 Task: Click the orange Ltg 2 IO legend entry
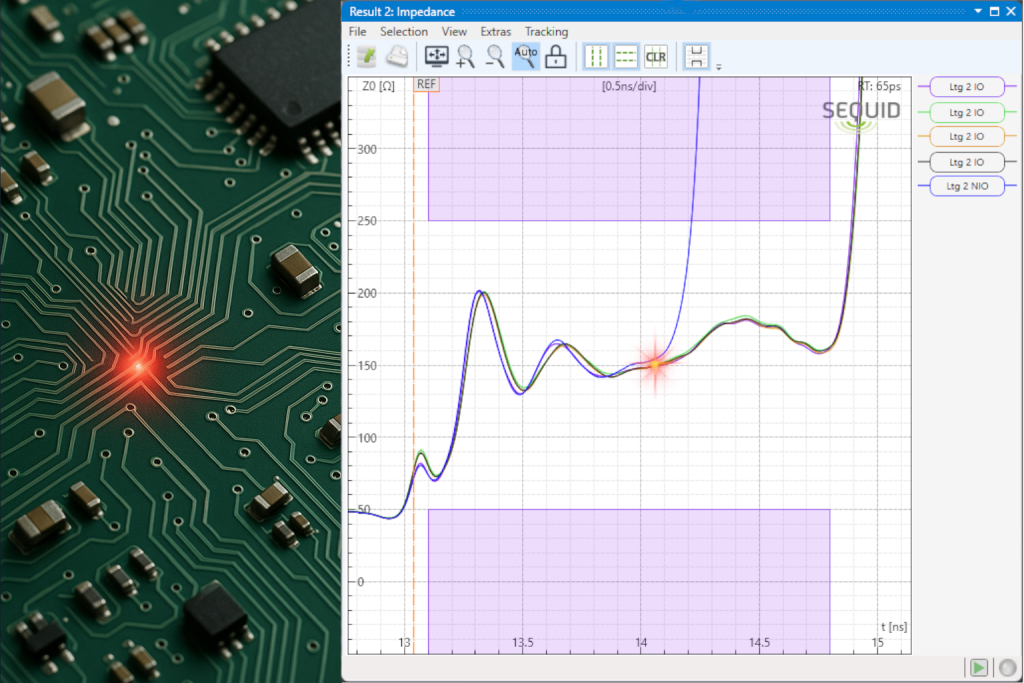click(966, 136)
